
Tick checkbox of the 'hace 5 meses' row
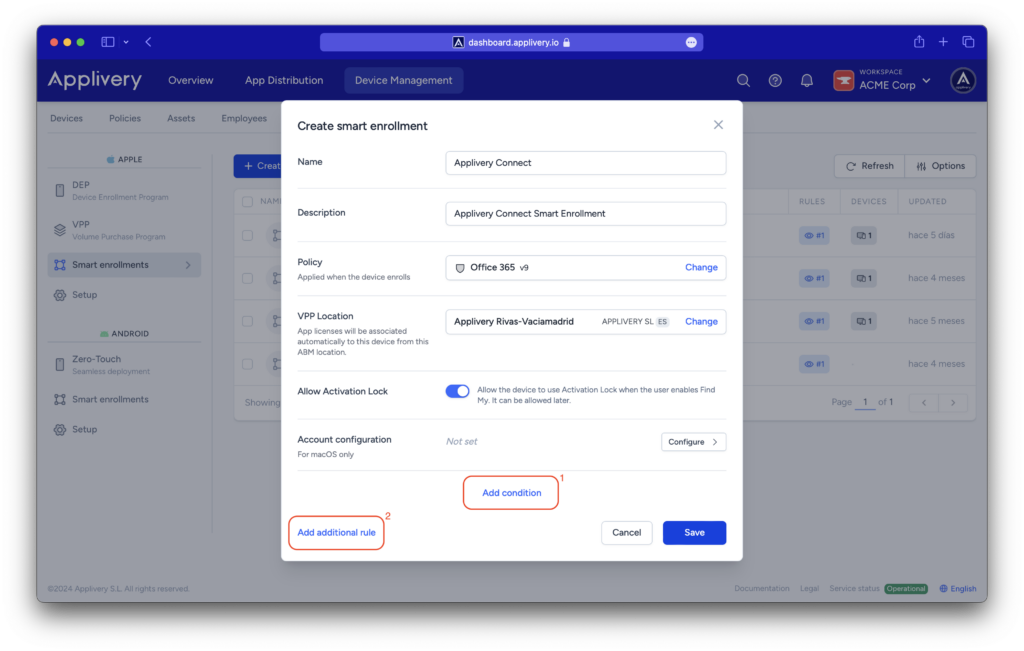click(x=248, y=321)
